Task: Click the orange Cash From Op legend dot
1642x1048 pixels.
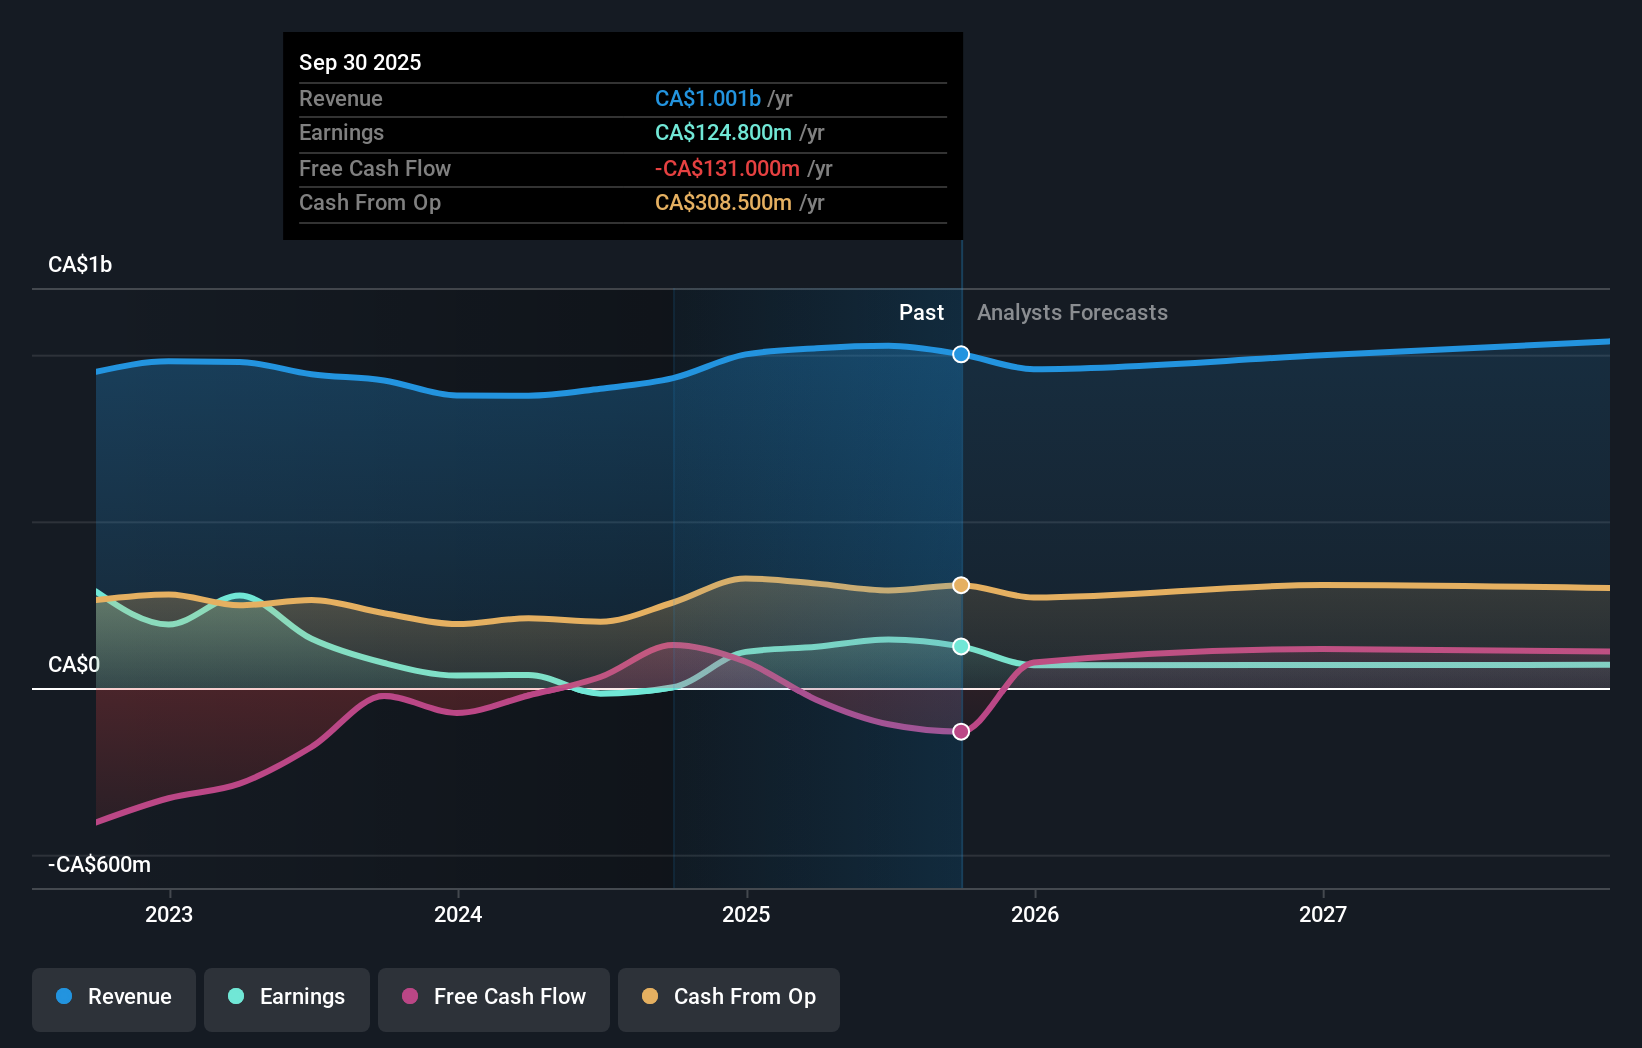Action: click(x=650, y=997)
